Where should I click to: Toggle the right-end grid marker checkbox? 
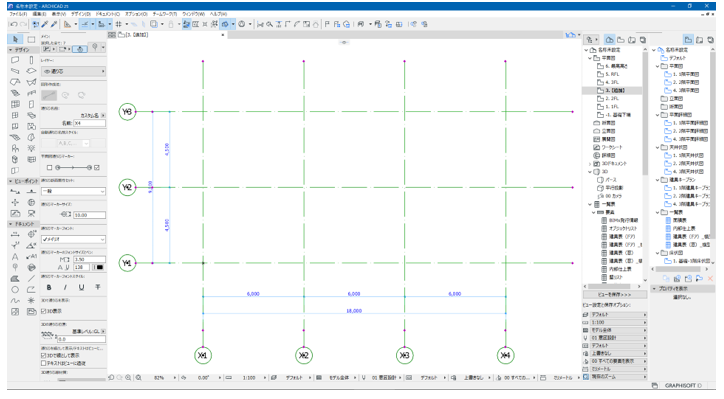coord(97,168)
